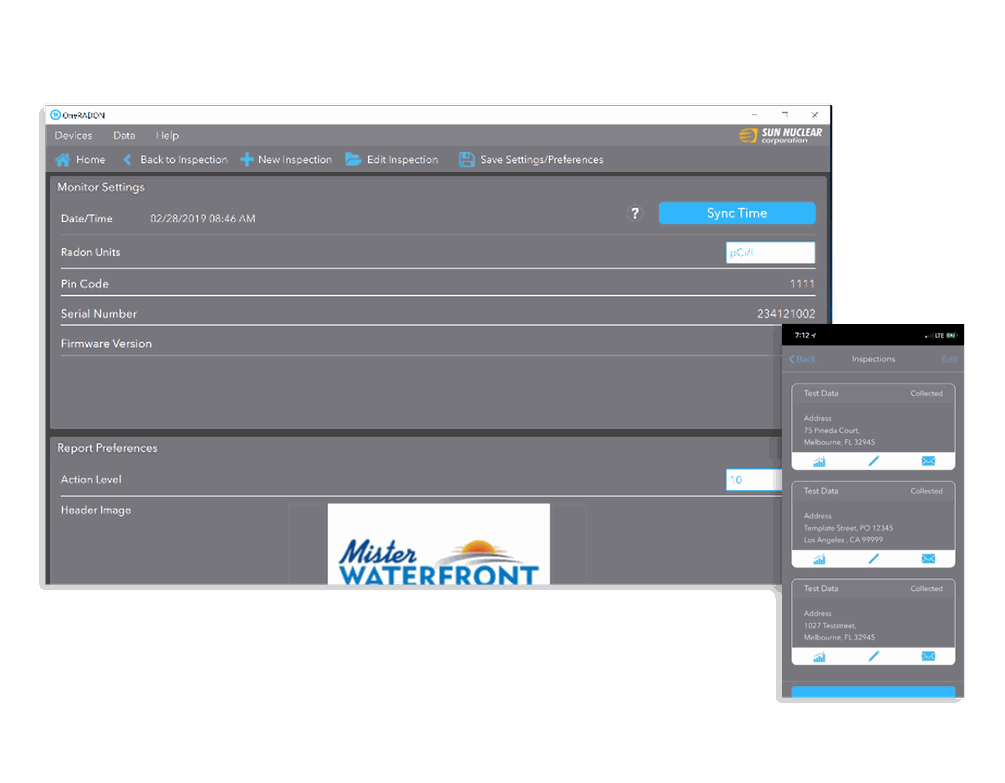The height and width of the screenshot is (783, 1005).
Task: Start a New Inspection from the toolbar
Action: click(x=286, y=160)
